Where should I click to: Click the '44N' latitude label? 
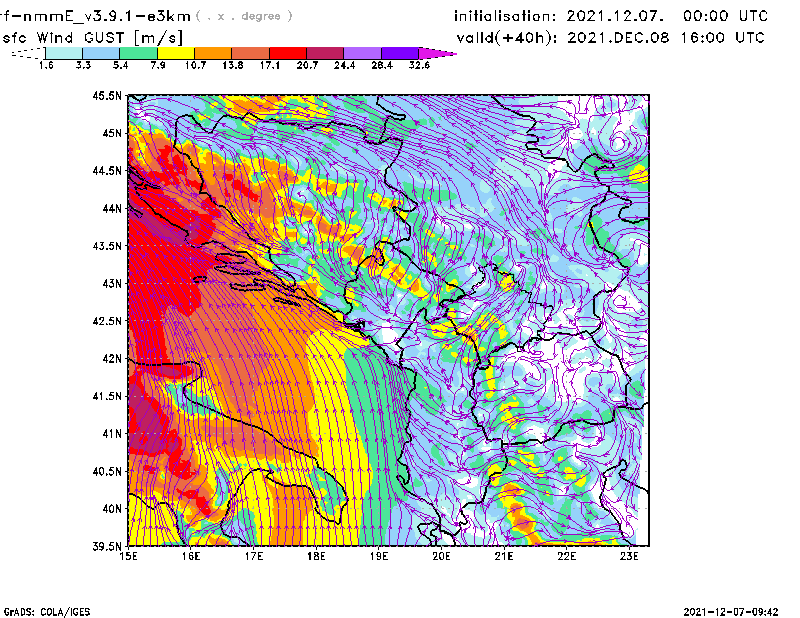click(x=113, y=208)
